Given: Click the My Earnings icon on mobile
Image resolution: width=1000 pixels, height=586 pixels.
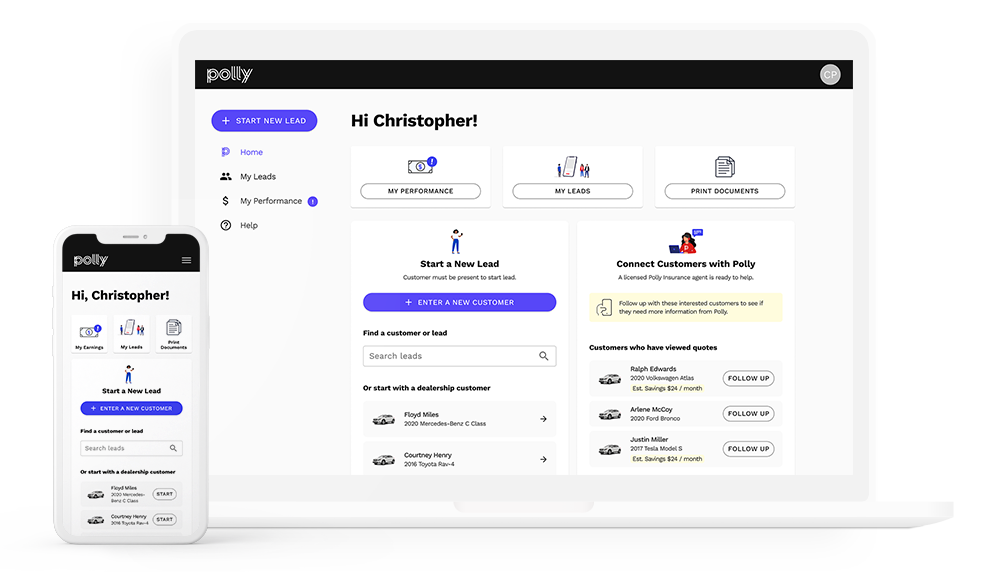Looking at the screenshot, I should click(90, 330).
